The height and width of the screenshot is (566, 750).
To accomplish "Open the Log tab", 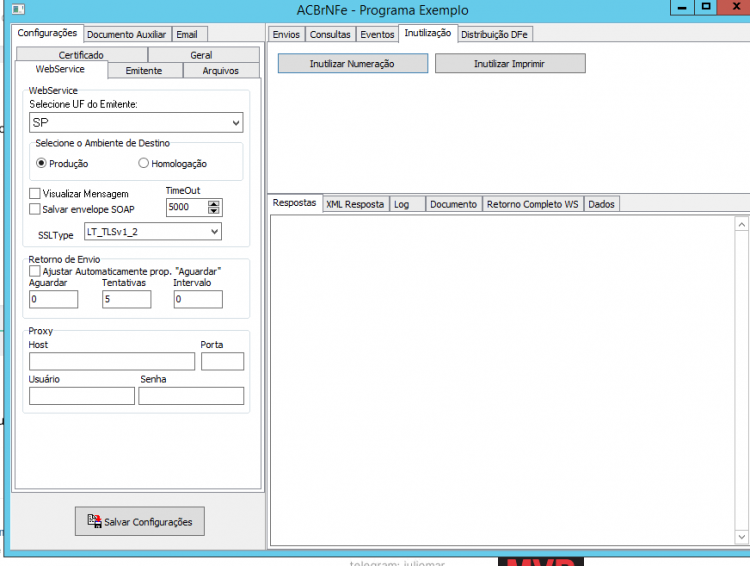I will click(x=407, y=204).
